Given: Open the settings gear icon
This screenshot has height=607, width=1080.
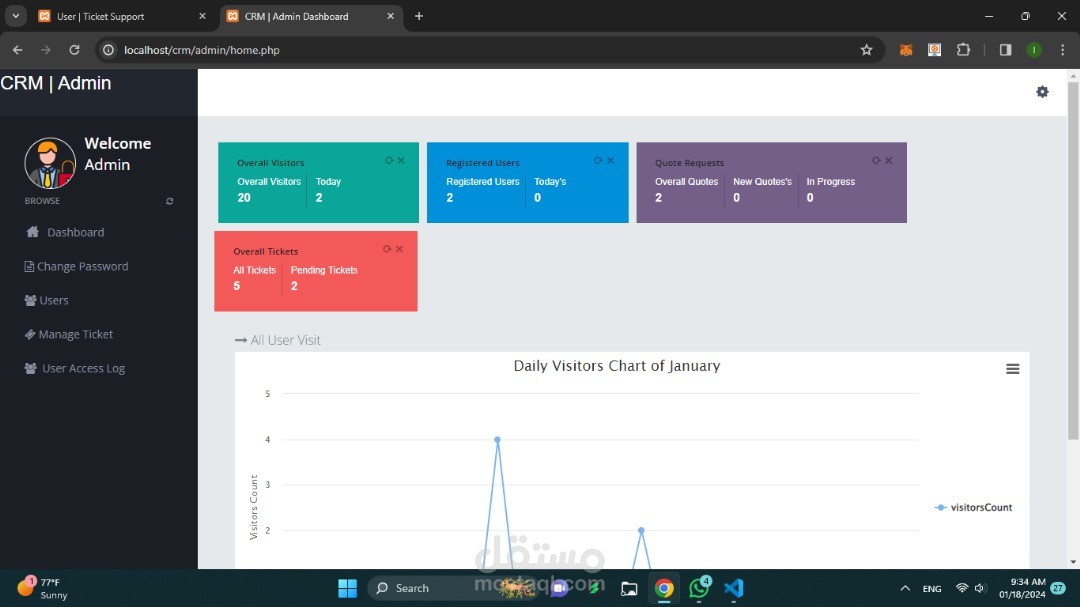Looking at the screenshot, I should tap(1042, 92).
